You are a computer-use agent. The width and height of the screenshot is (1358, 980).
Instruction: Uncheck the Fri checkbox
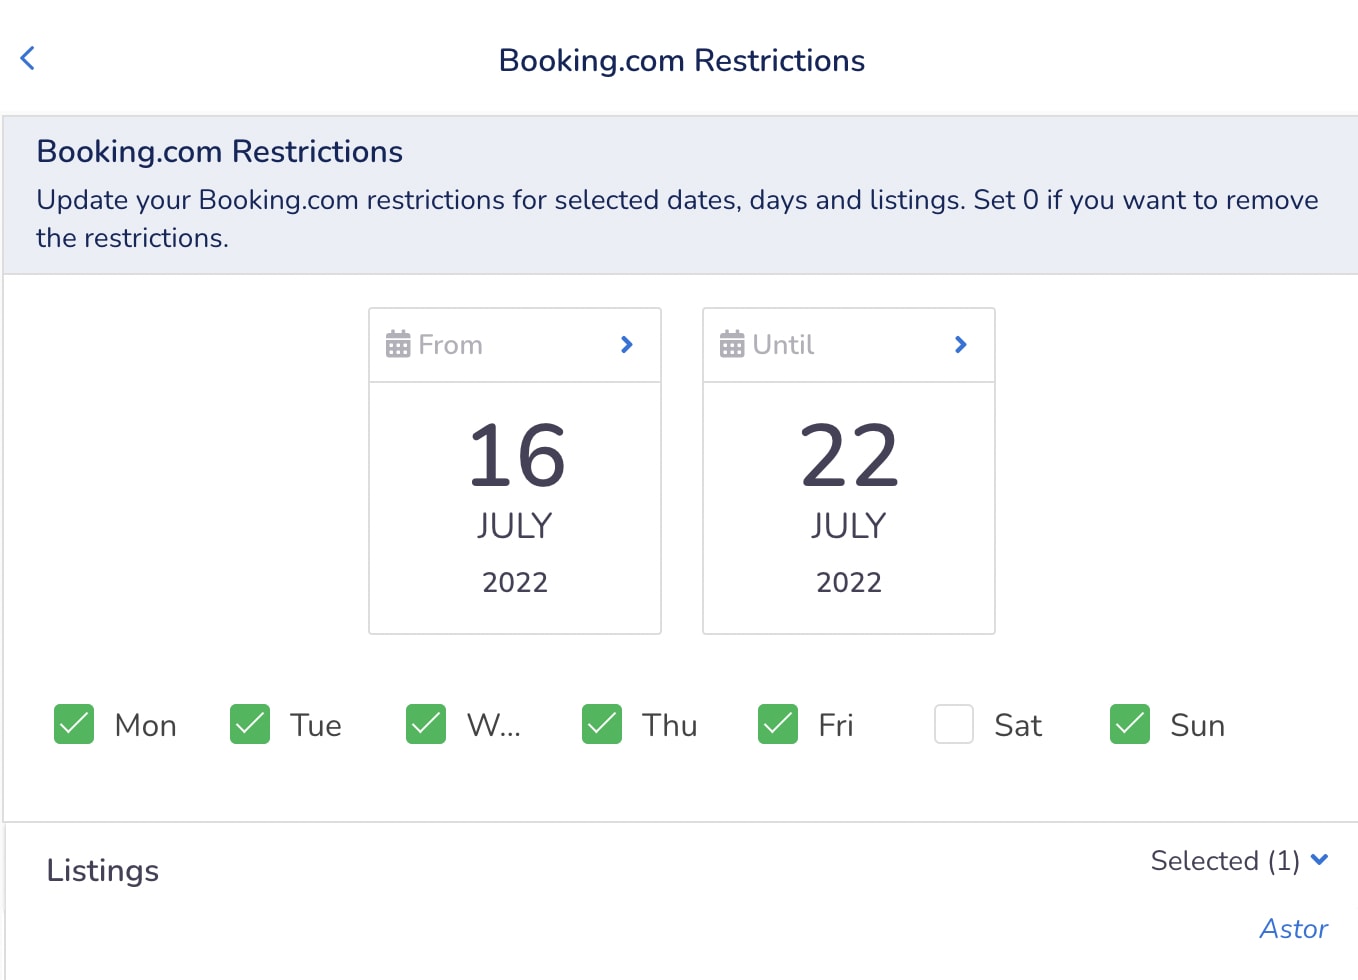[778, 724]
